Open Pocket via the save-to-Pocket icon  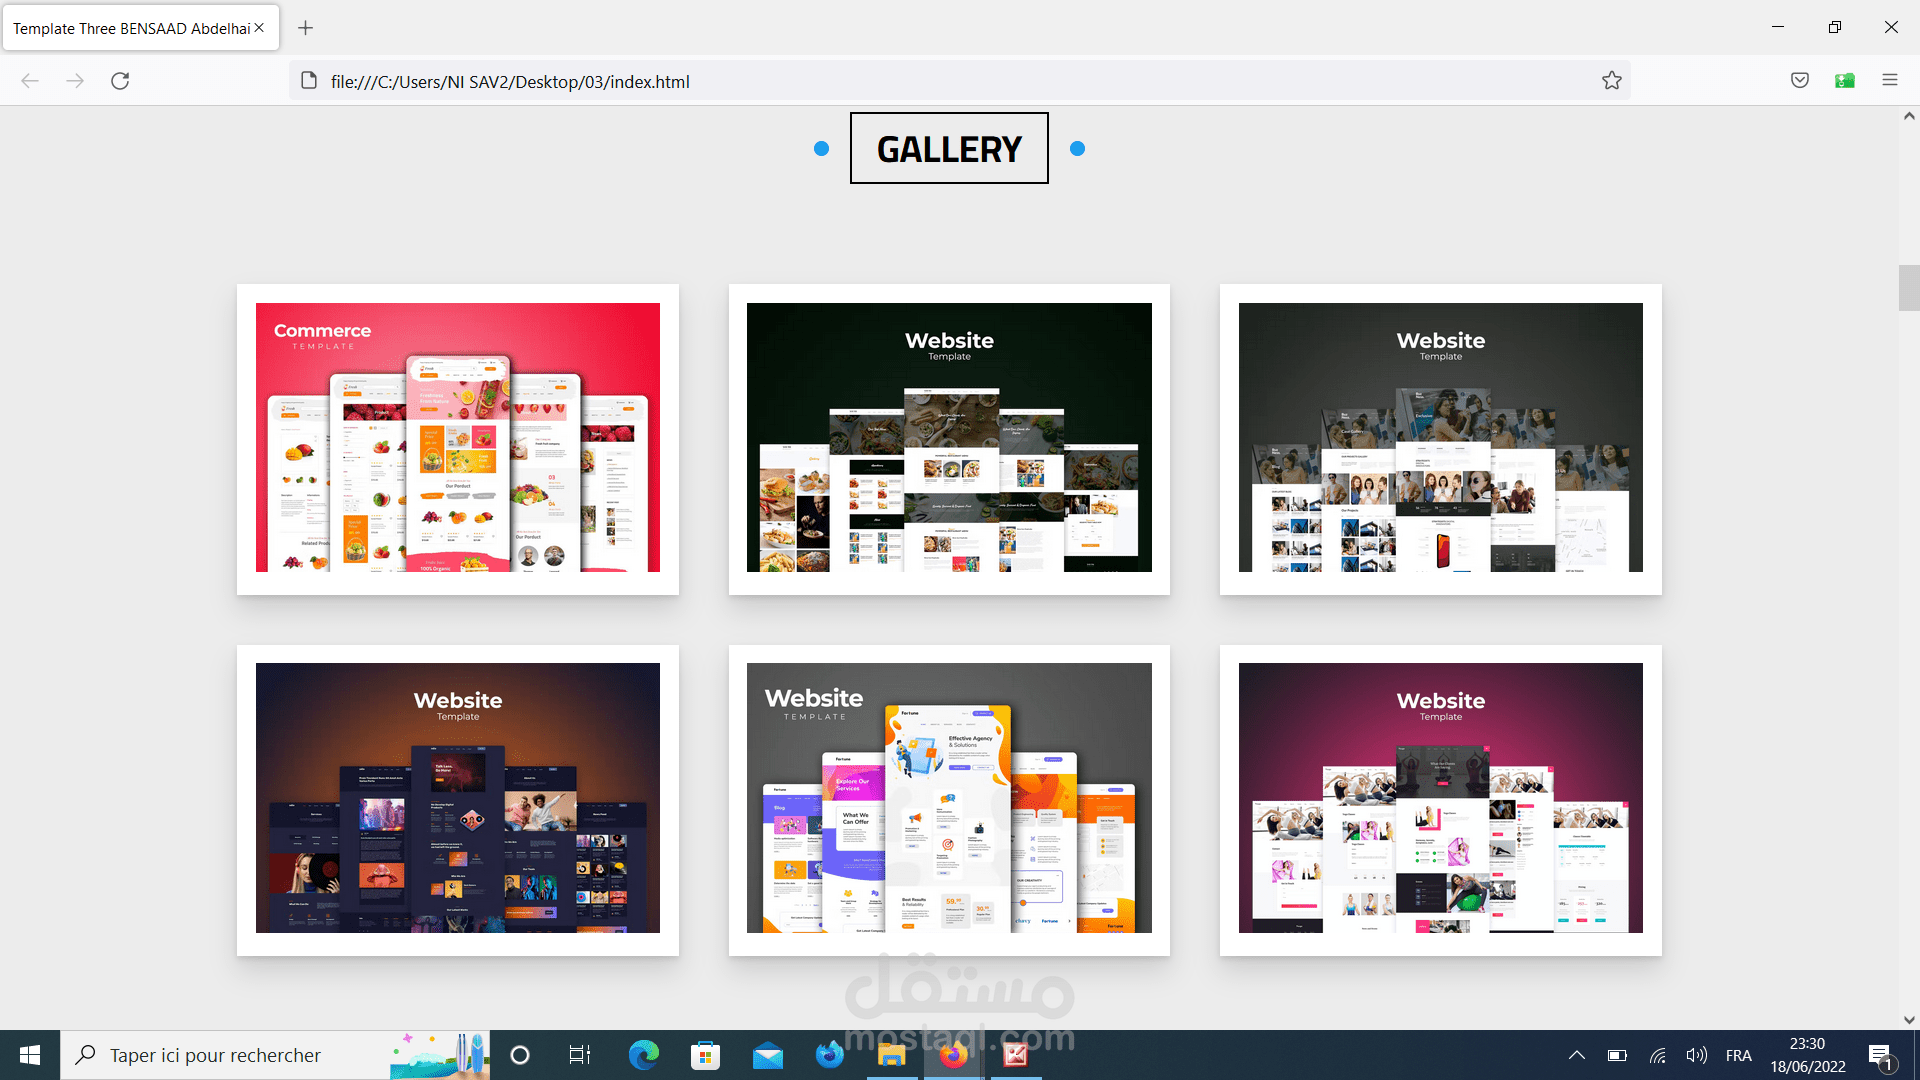coord(1800,80)
